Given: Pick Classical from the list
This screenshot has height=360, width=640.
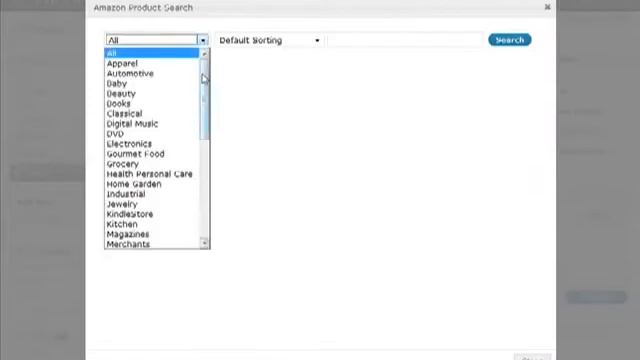Looking at the screenshot, I should click(x=152, y=113).
